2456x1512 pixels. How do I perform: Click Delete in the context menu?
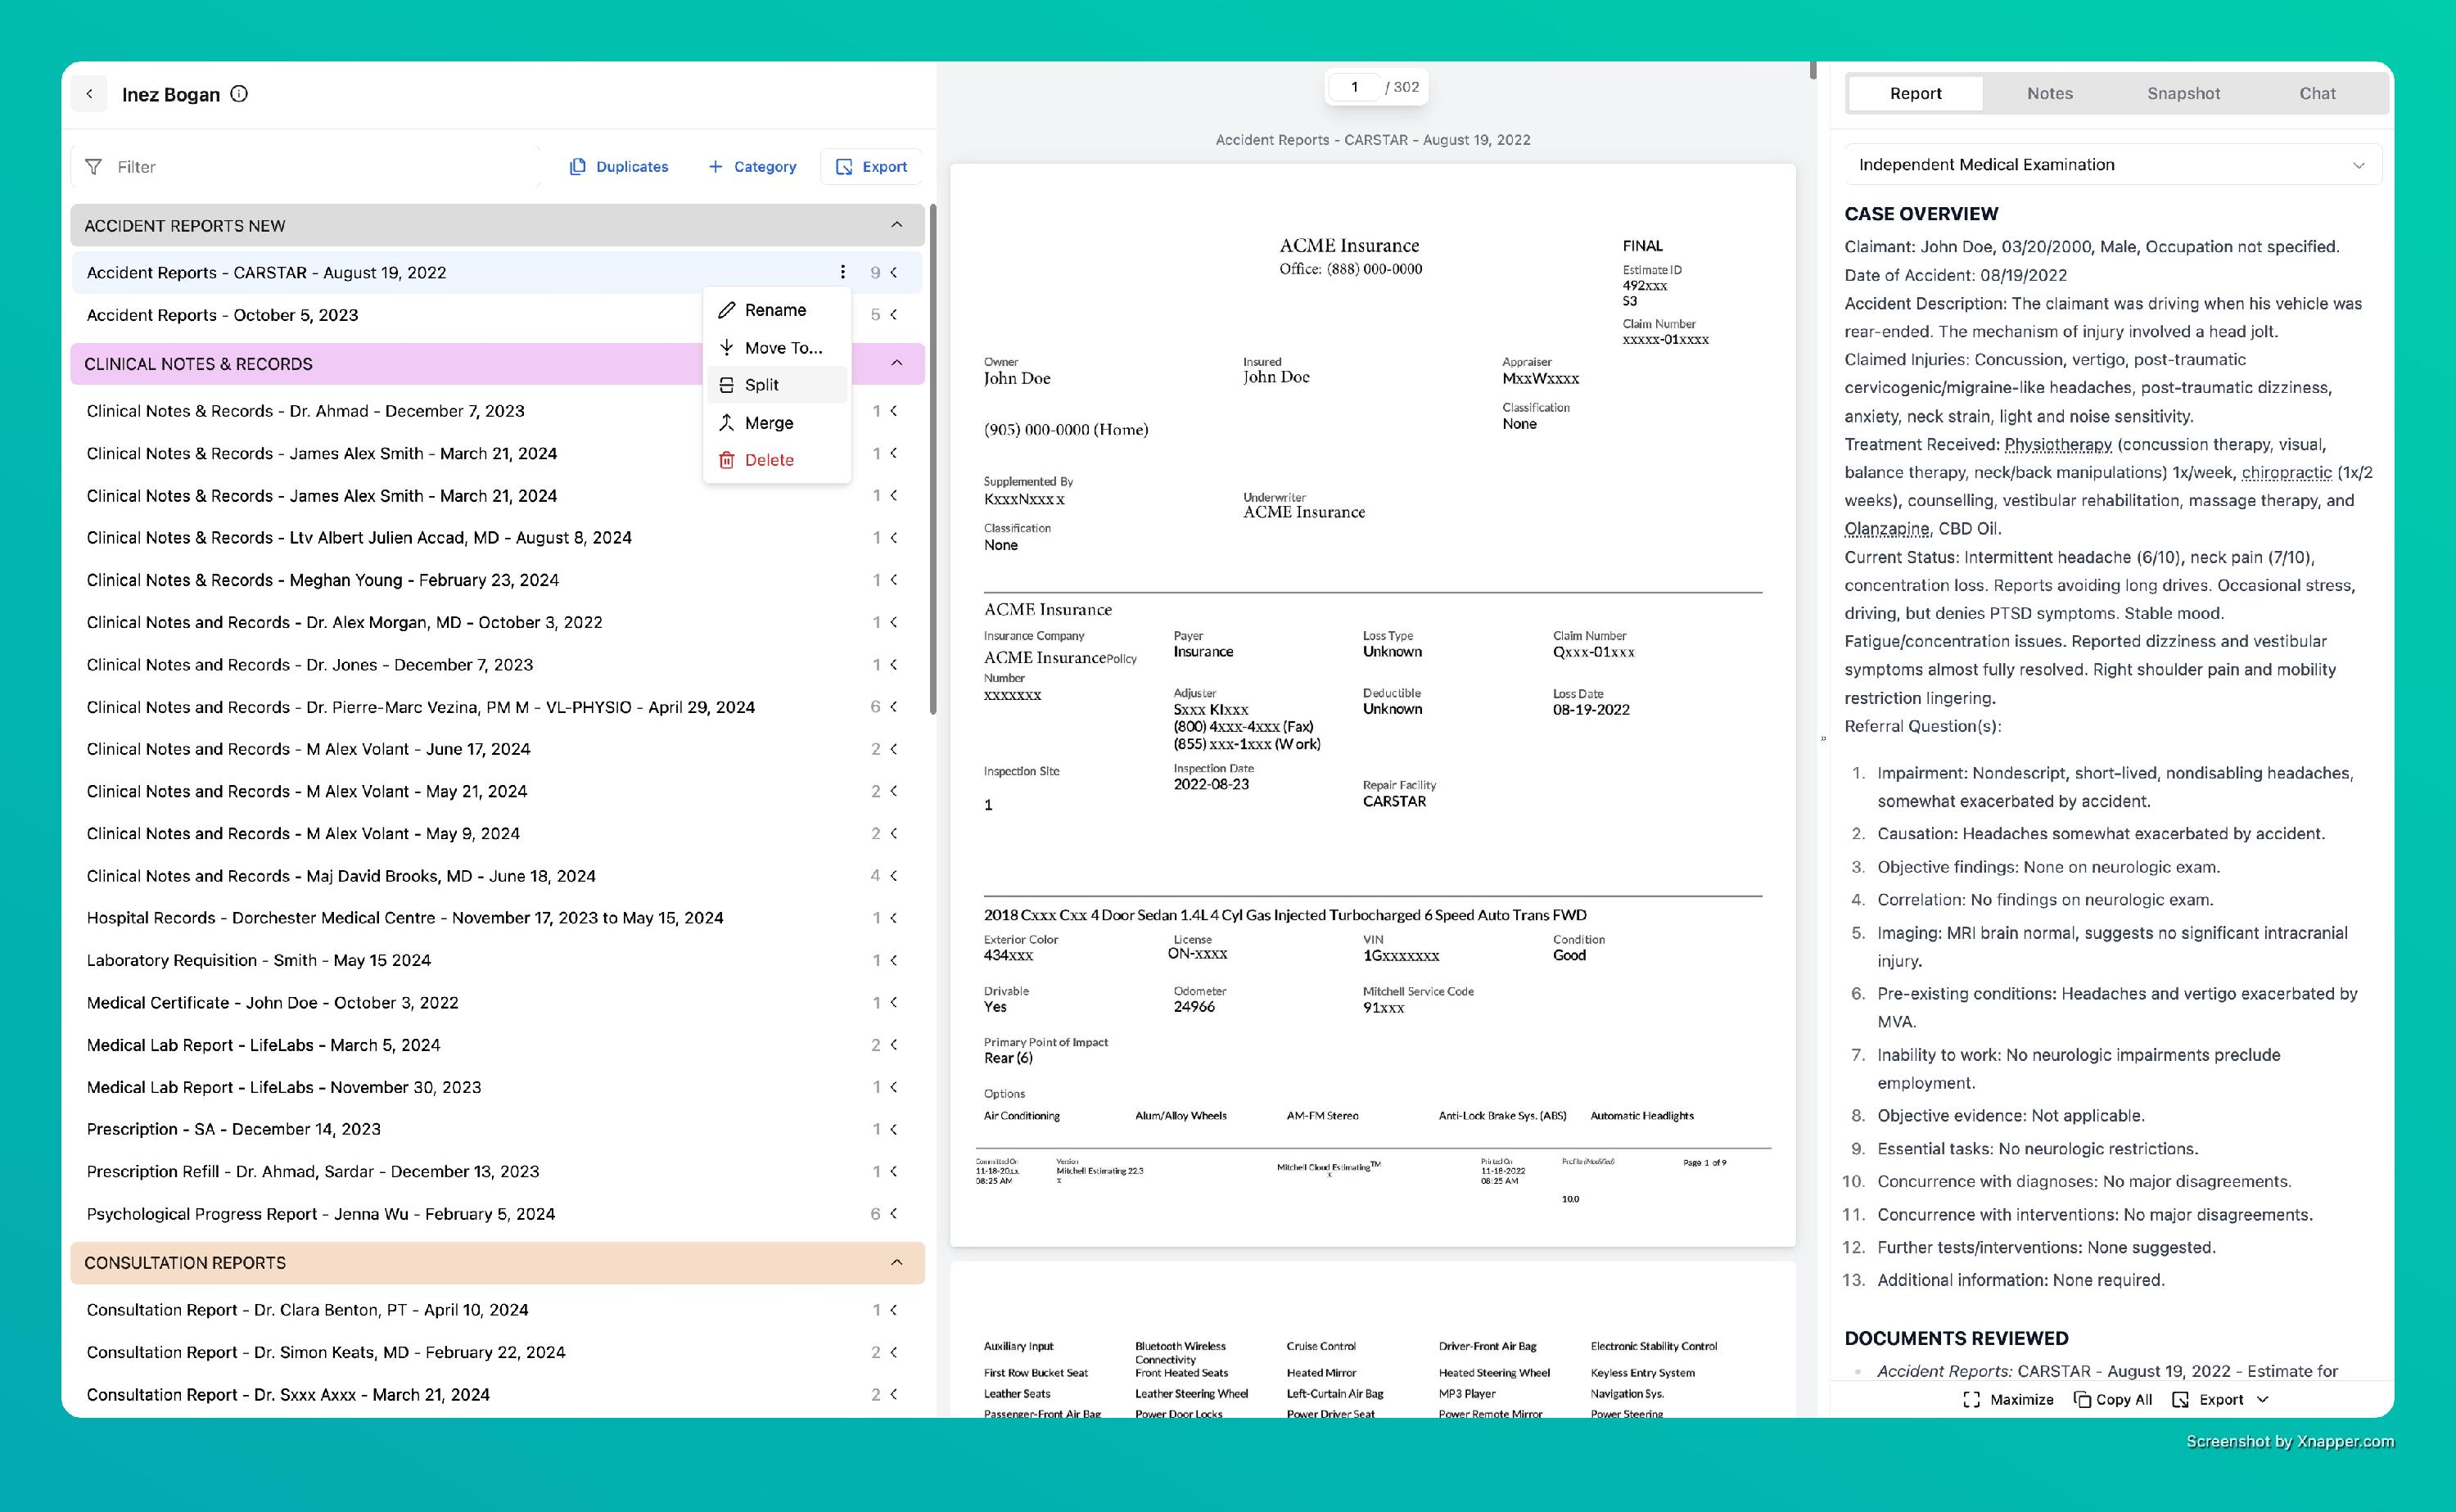coord(768,460)
